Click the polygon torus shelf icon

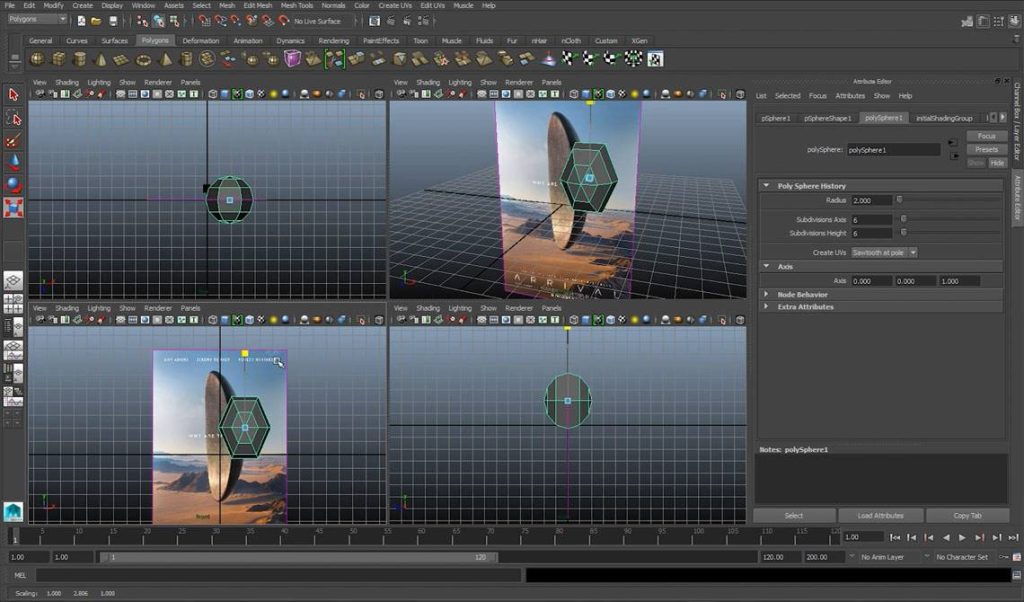[144, 59]
